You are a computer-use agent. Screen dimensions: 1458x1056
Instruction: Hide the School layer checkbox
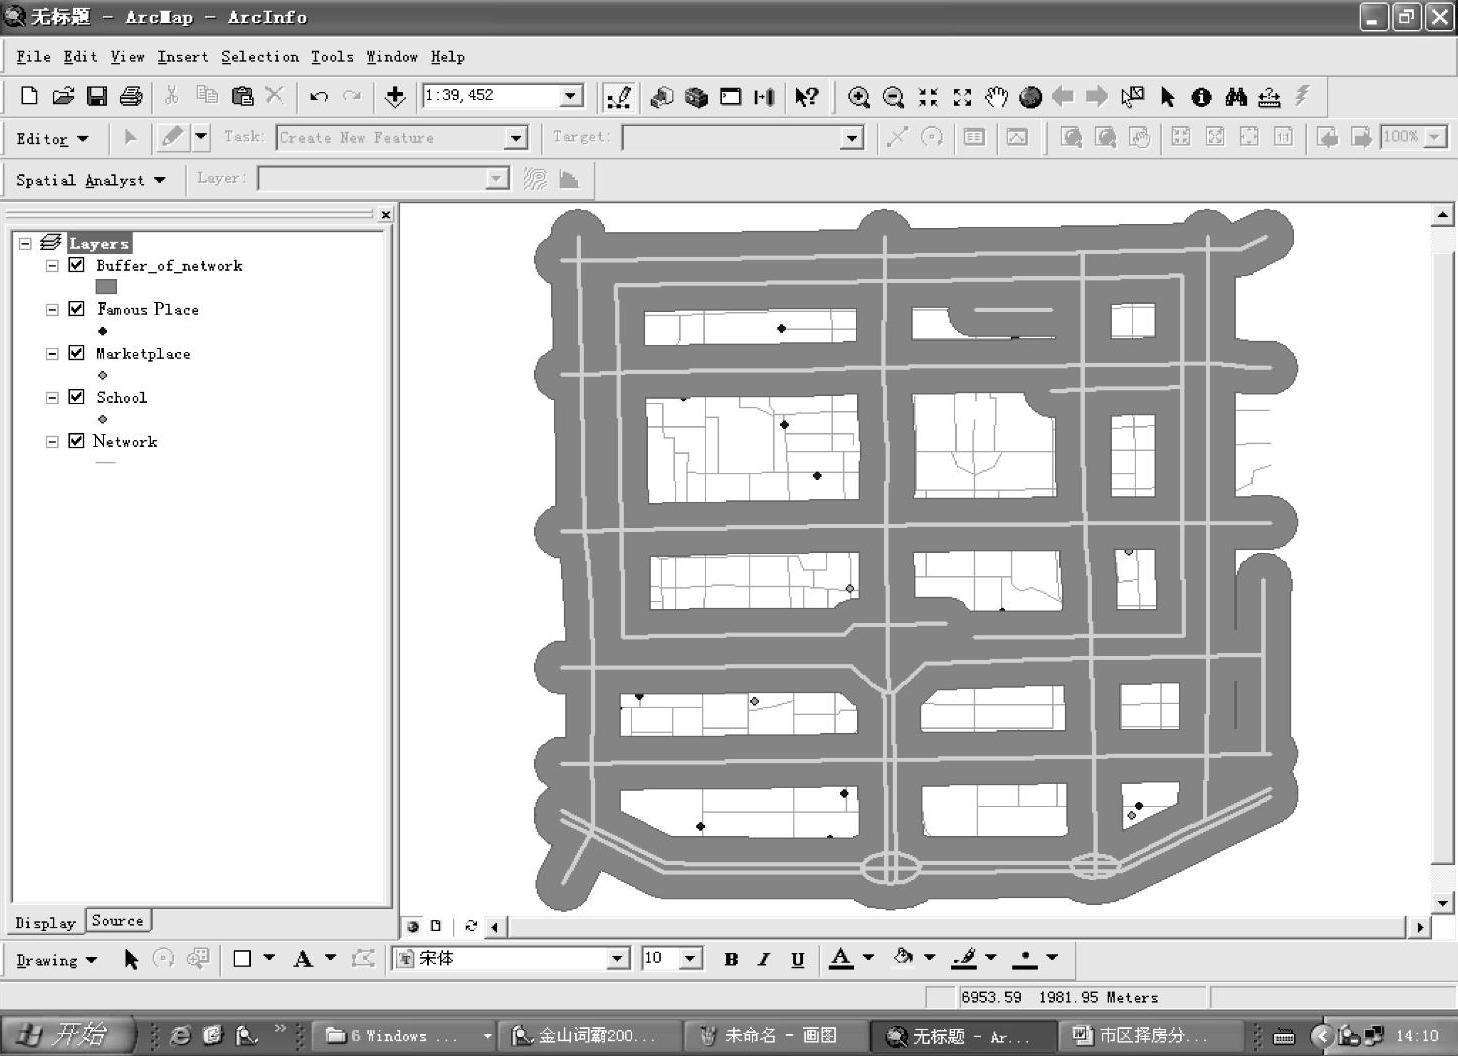[x=76, y=397]
